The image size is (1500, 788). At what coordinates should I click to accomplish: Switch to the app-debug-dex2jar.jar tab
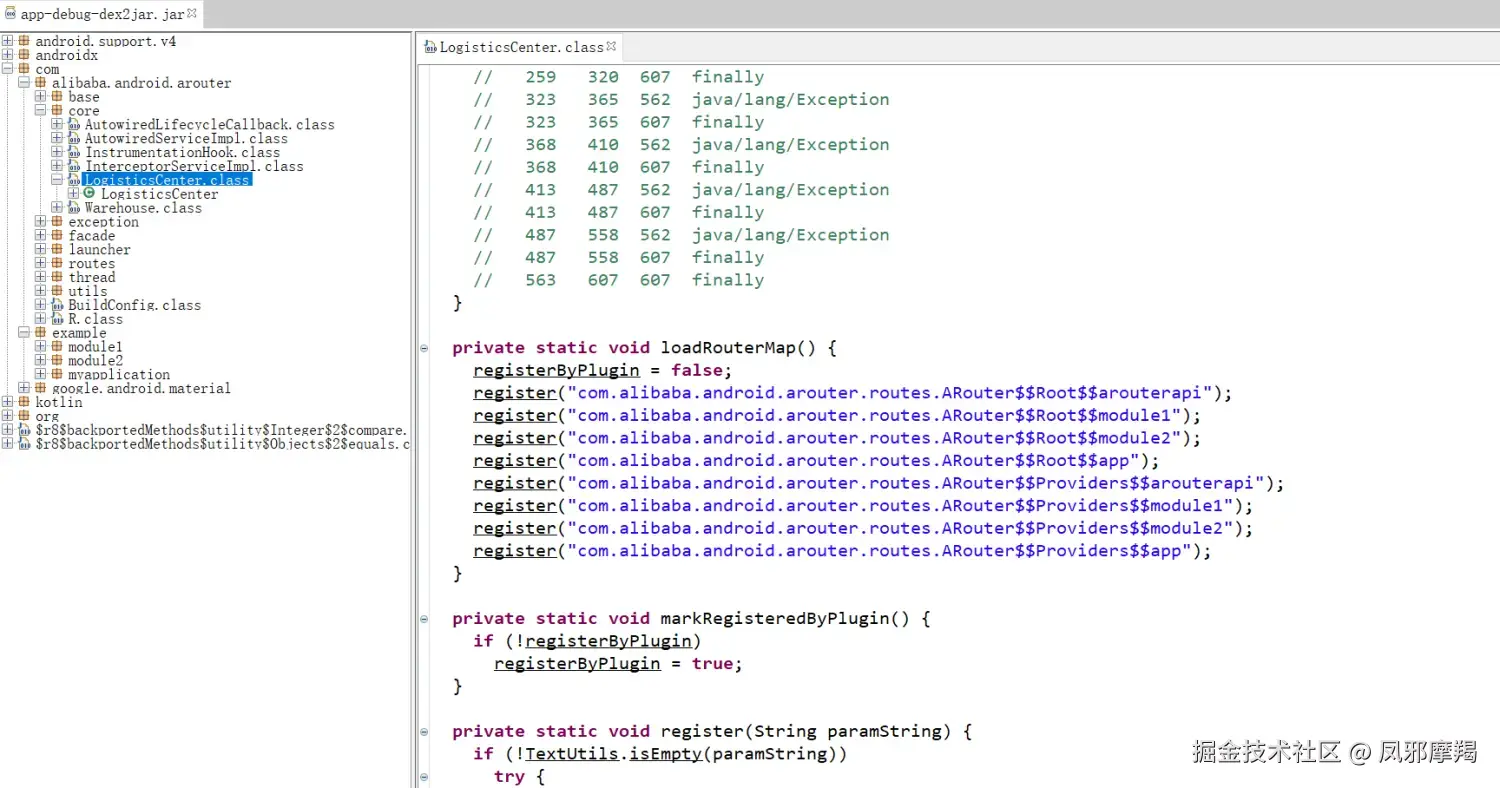tap(101, 15)
